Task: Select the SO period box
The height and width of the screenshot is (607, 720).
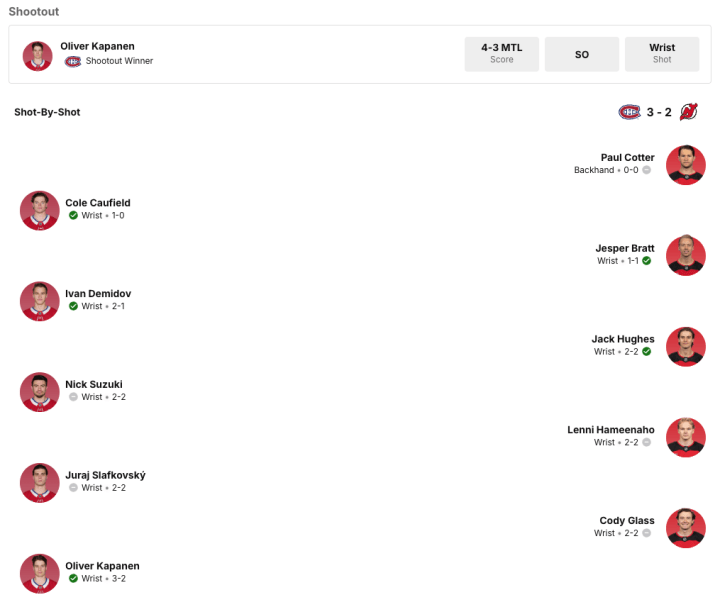Action: (x=581, y=54)
